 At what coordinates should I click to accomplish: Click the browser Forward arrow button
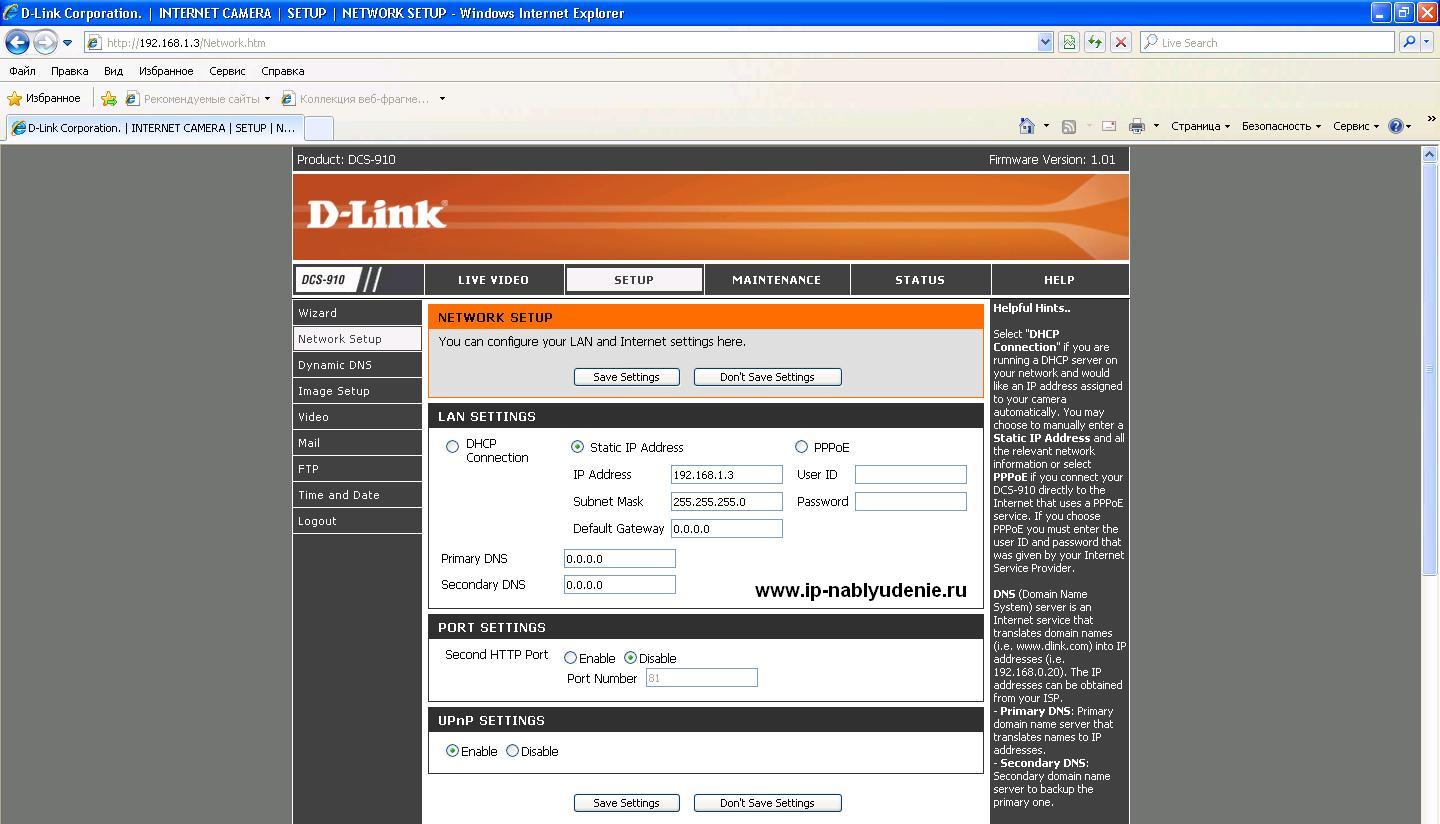pos(45,42)
